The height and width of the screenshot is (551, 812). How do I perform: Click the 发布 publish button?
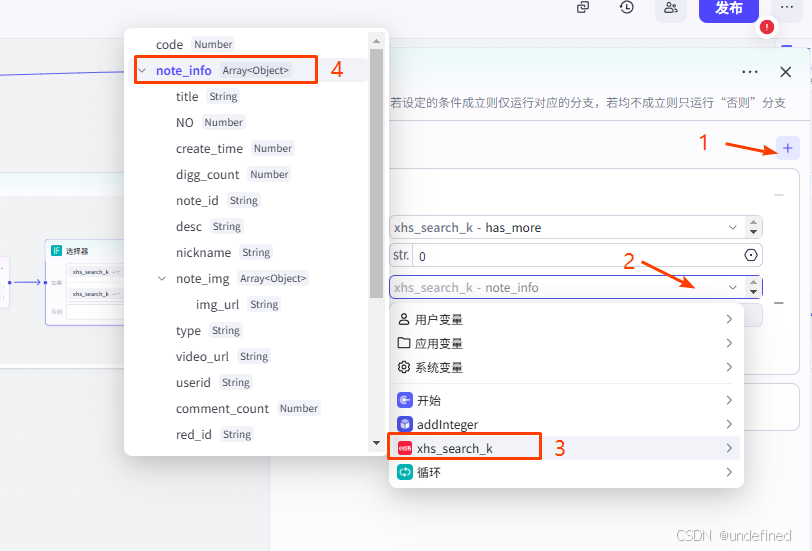(x=729, y=8)
